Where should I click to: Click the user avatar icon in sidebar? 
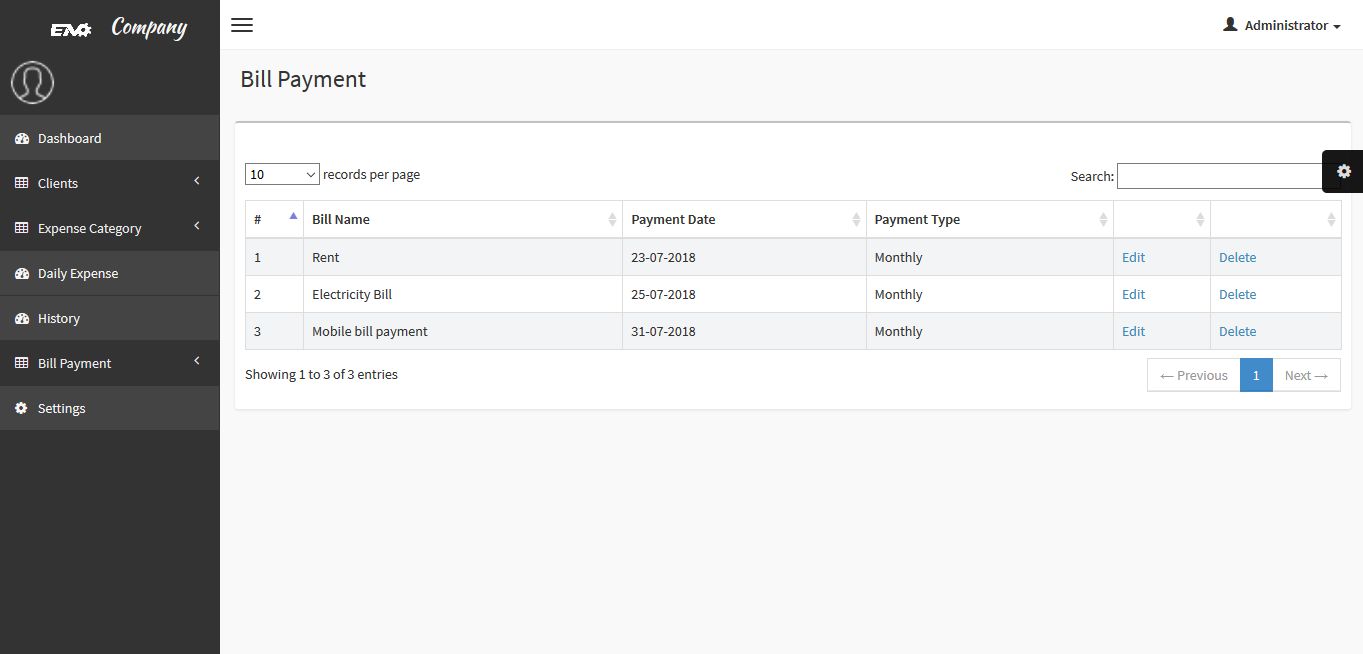[x=32, y=82]
